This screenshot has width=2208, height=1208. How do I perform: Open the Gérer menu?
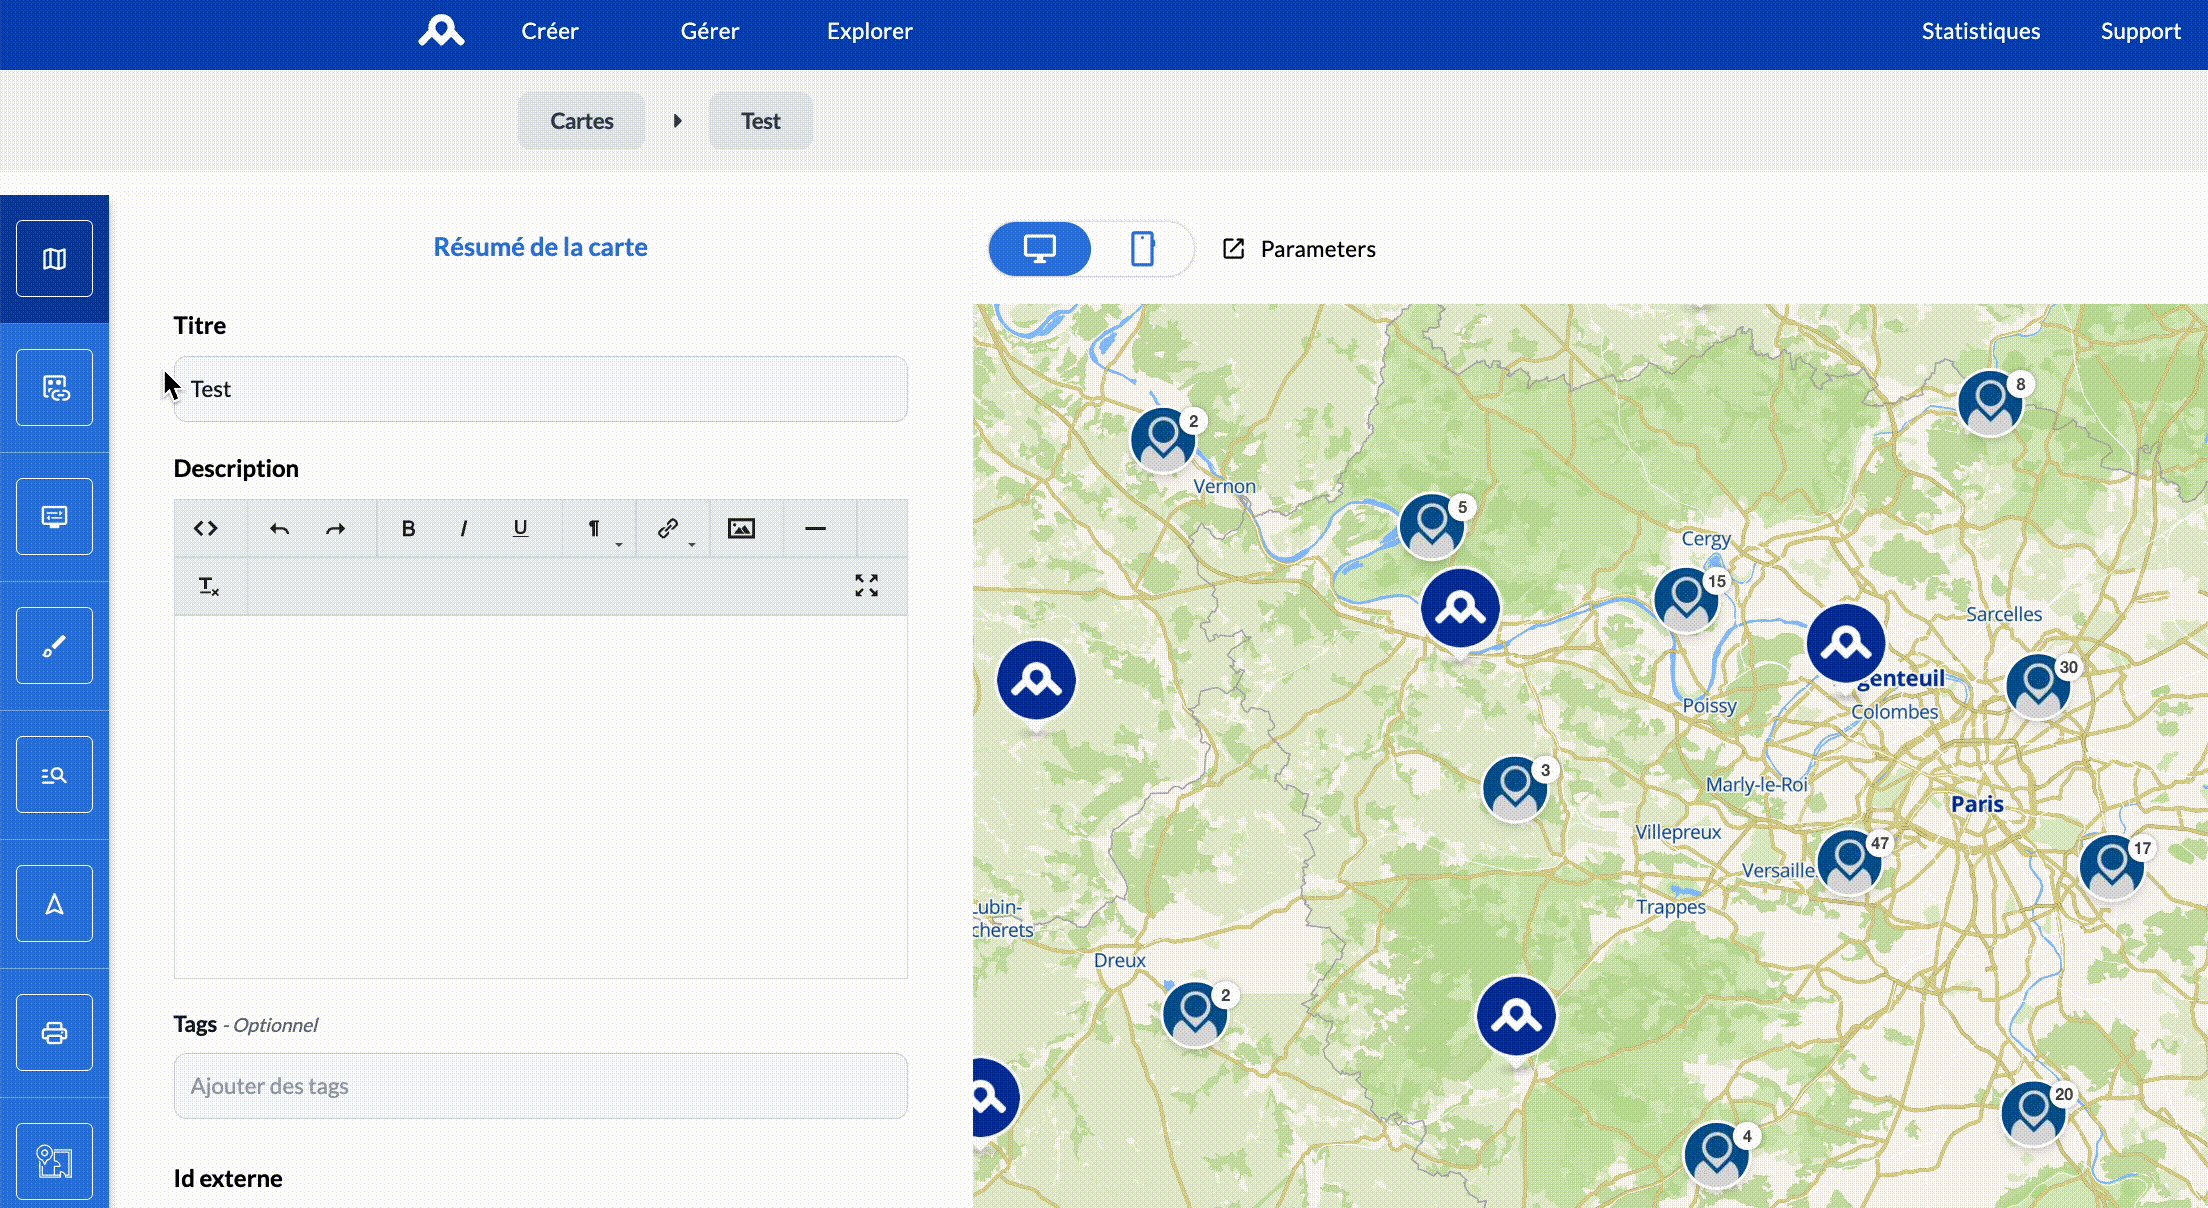coord(710,31)
